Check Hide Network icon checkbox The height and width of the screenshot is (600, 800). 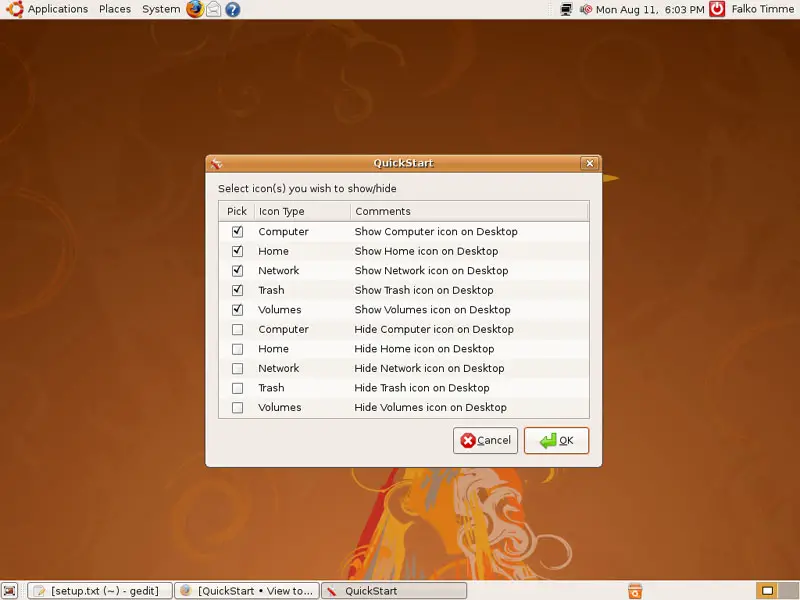pos(237,368)
